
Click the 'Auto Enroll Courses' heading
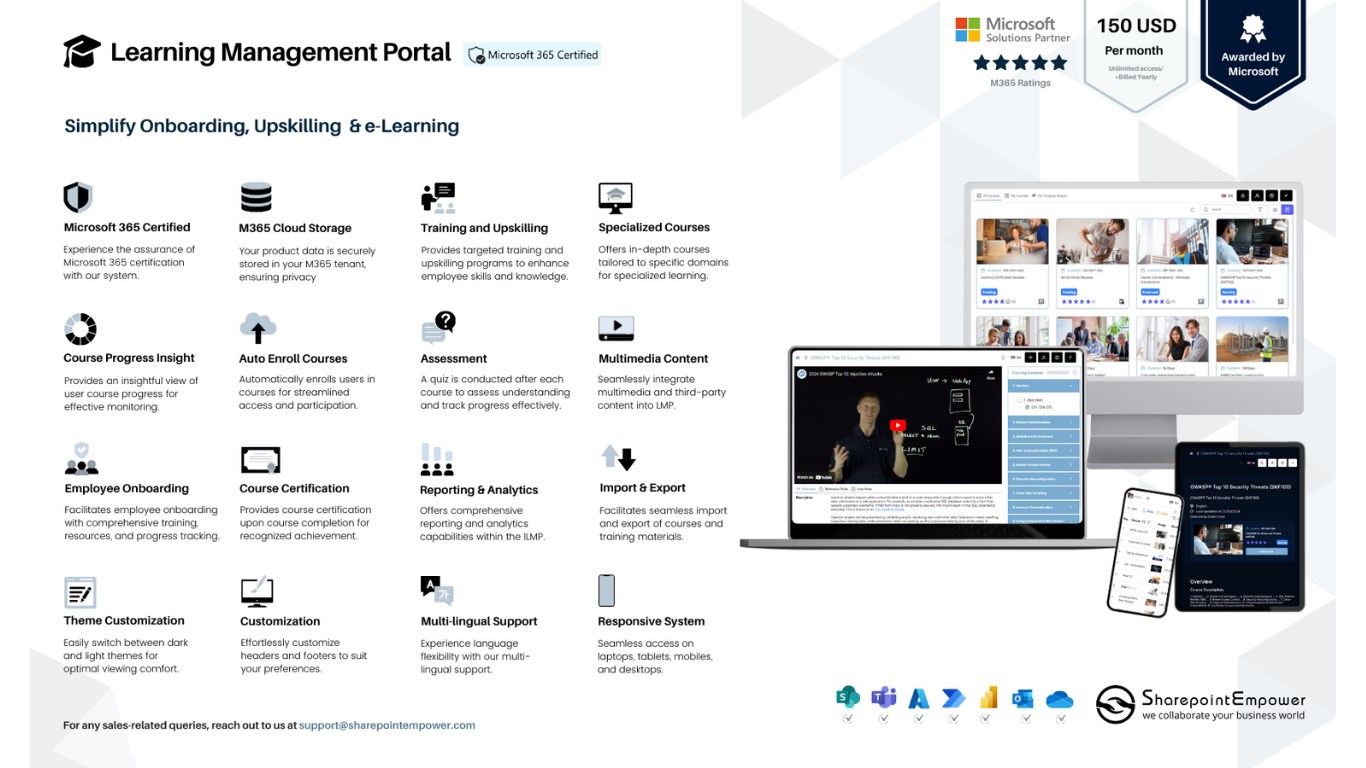(293, 359)
